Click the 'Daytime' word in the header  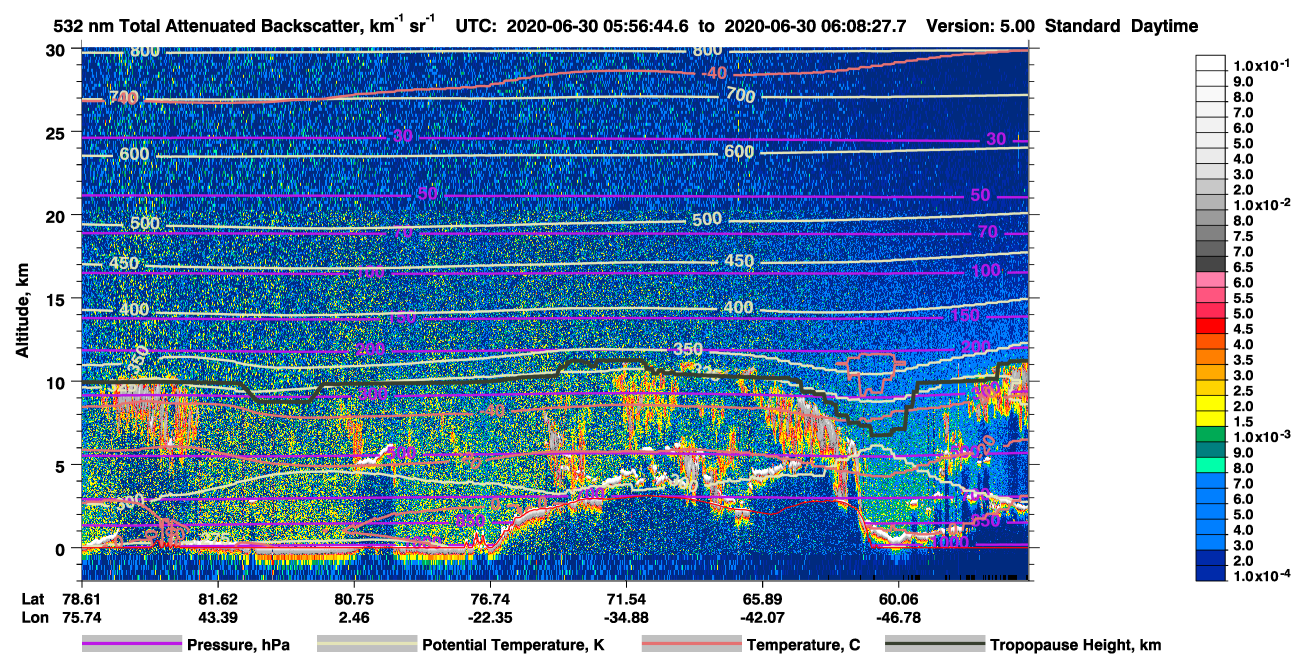point(1165,26)
